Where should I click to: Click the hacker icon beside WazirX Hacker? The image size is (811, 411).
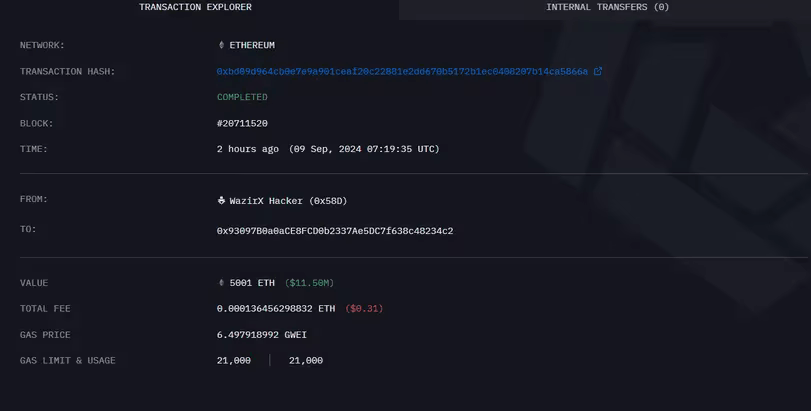pyautogui.click(x=221, y=201)
